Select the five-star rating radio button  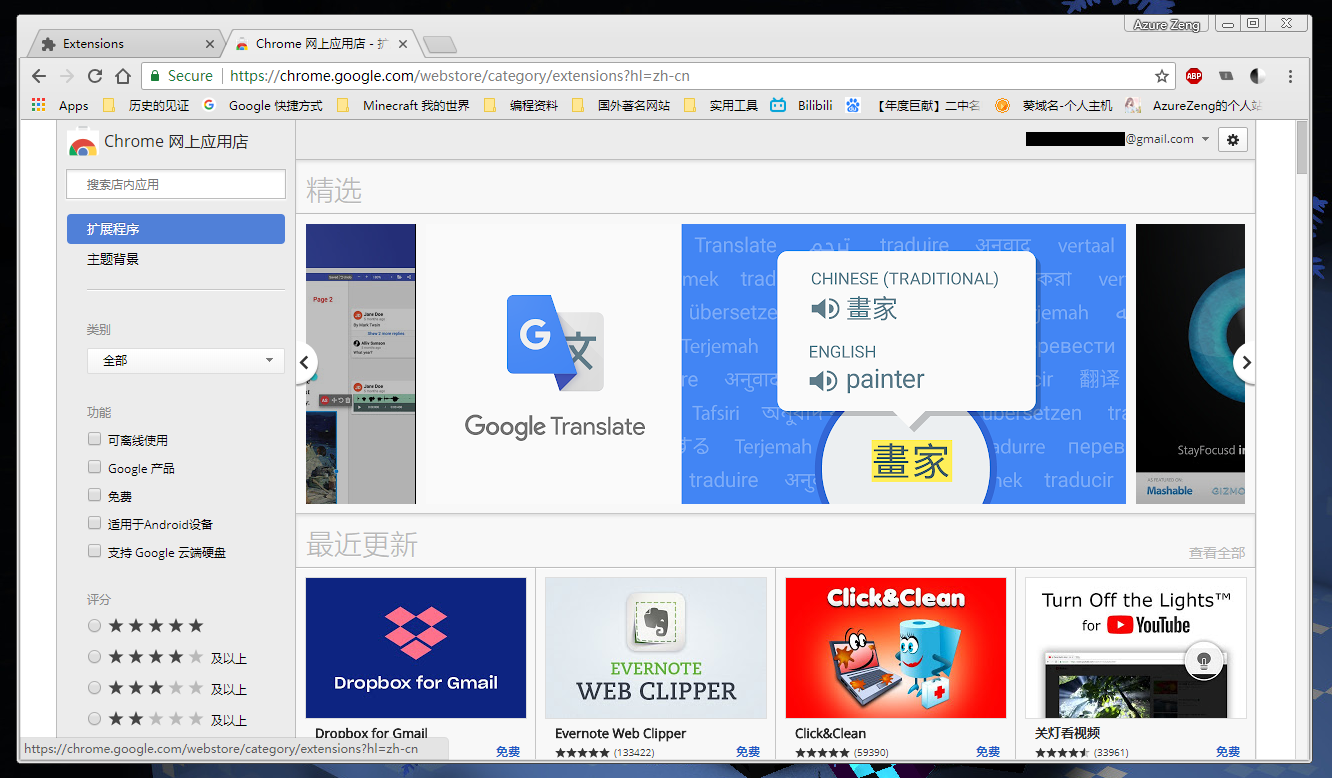coord(94,626)
